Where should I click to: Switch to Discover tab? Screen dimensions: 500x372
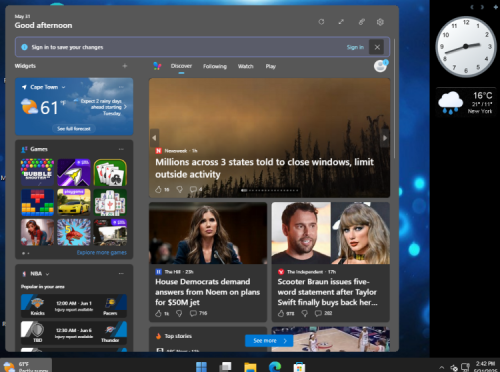coord(181,66)
